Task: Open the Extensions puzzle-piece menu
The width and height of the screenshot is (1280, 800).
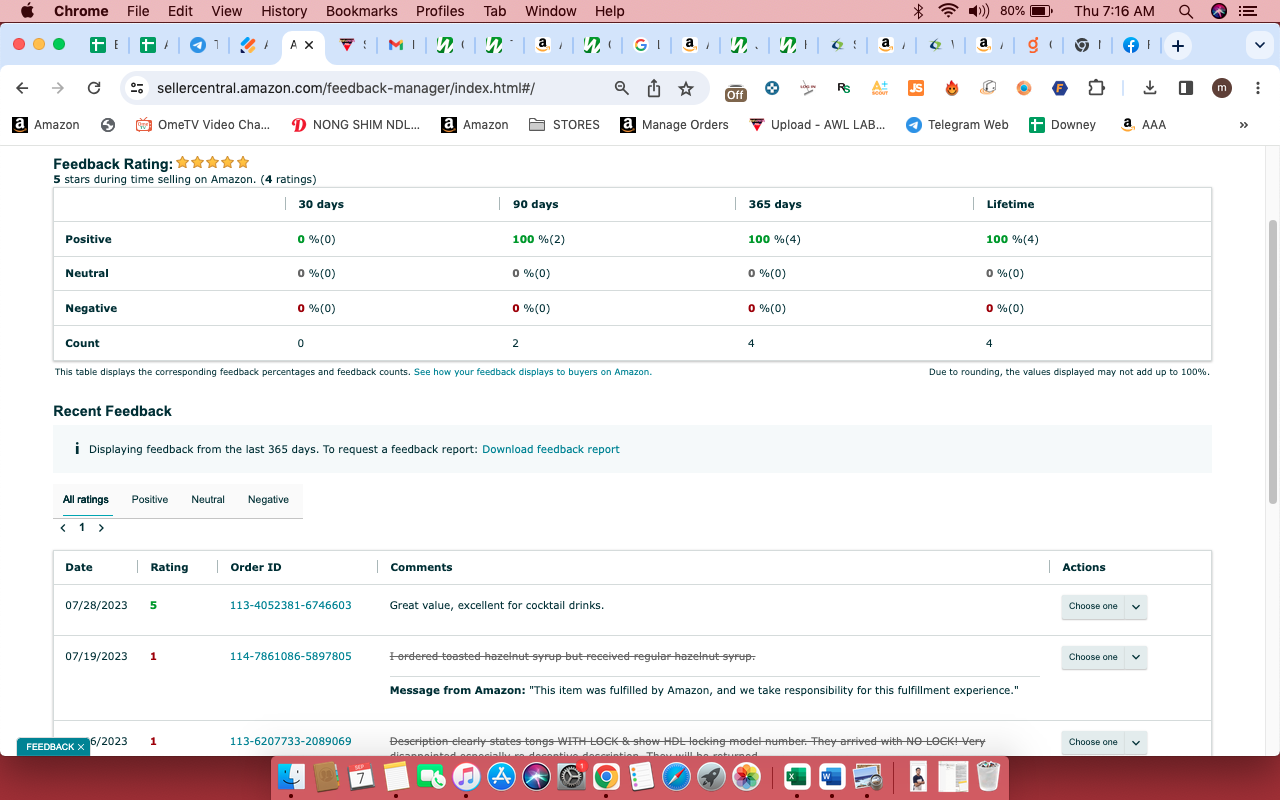Action: click(1096, 88)
